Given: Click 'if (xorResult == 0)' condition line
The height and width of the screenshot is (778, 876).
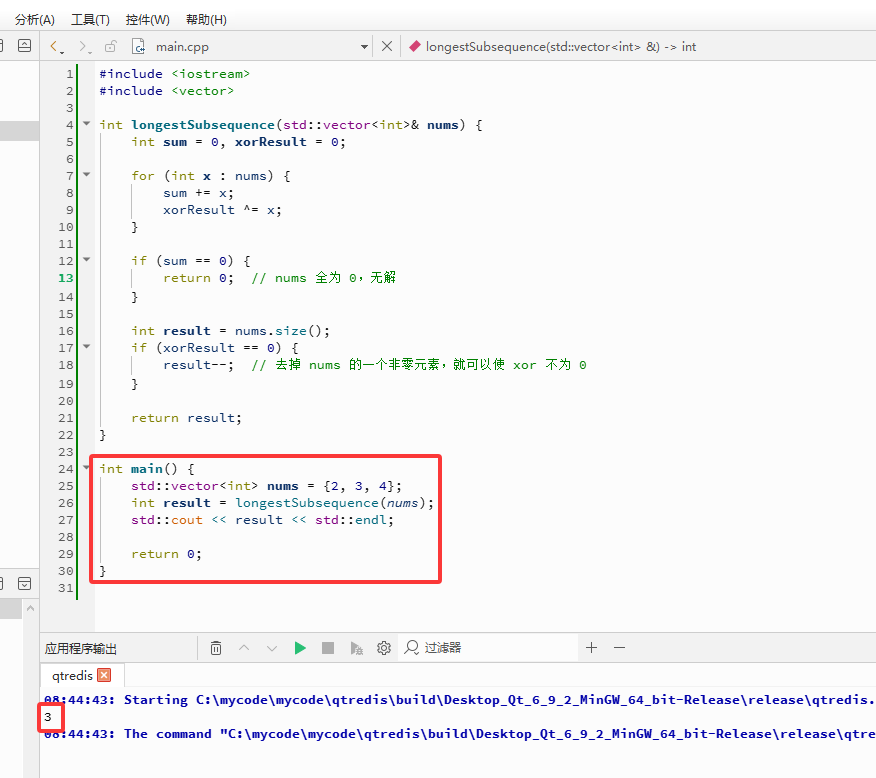Looking at the screenshot, I should pos(215,348).
